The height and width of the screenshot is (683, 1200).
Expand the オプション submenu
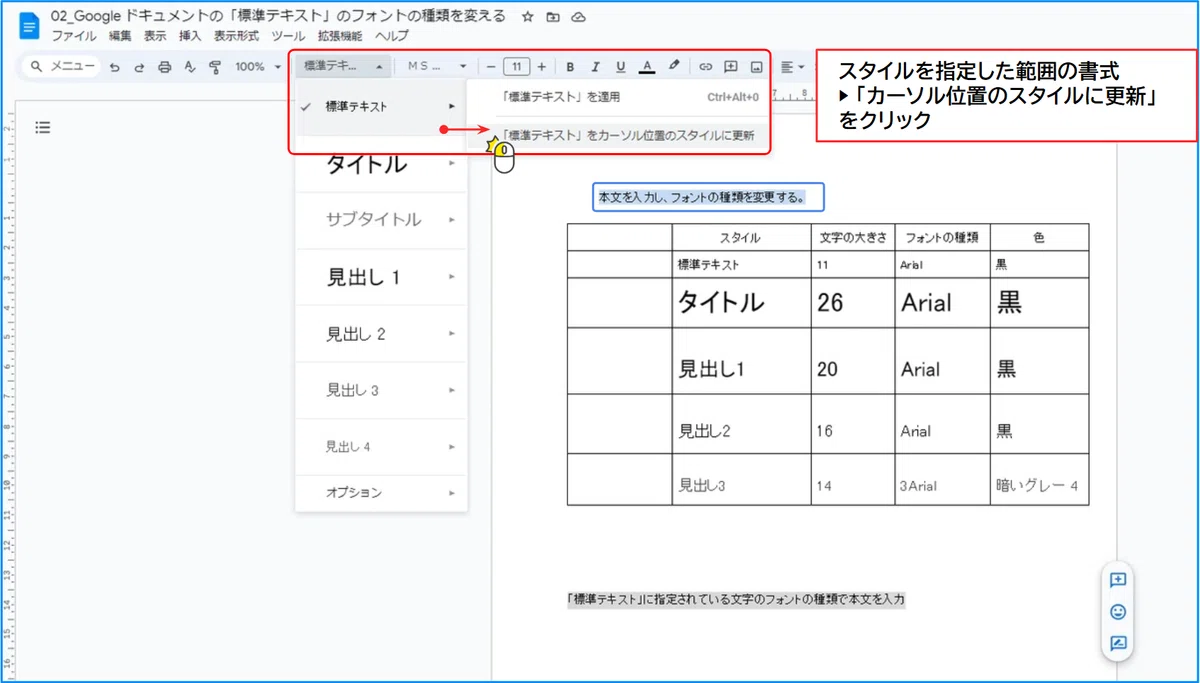pyautogui.click(x=452, y=493)
